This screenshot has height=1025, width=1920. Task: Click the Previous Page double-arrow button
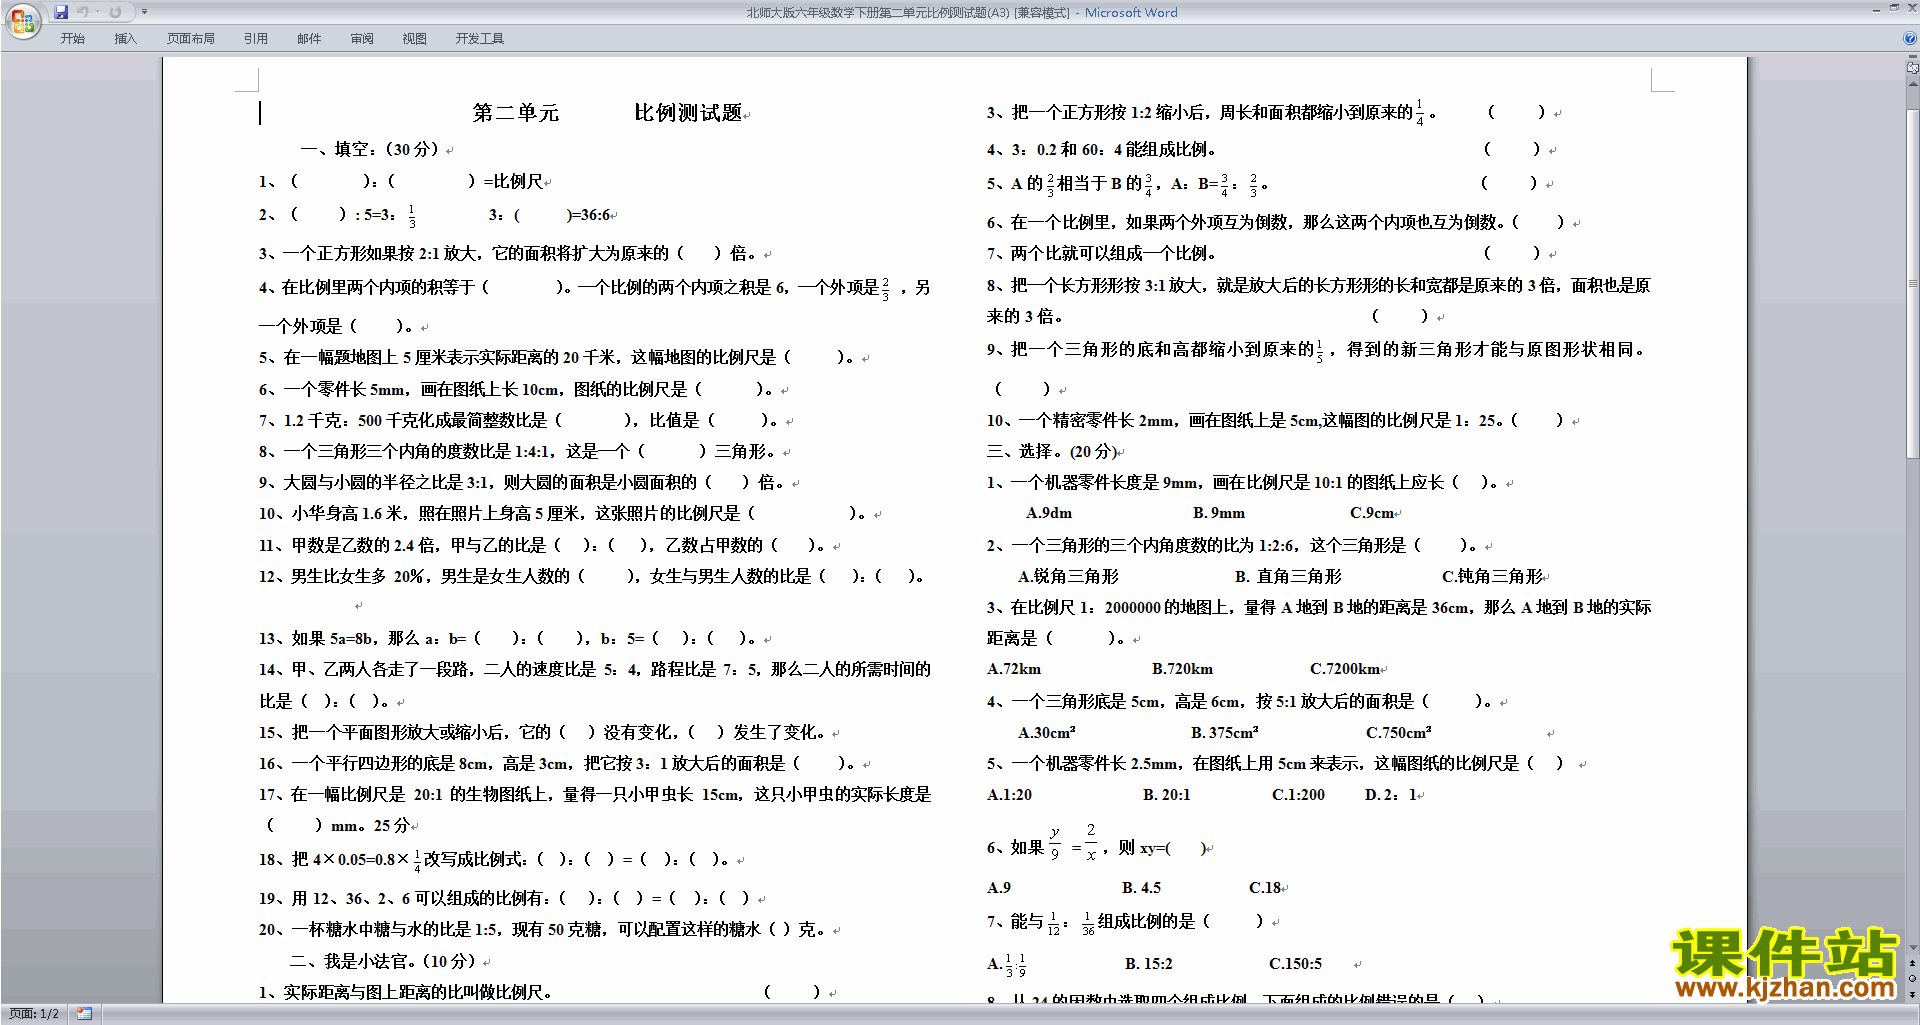(x=1912, y=964)
